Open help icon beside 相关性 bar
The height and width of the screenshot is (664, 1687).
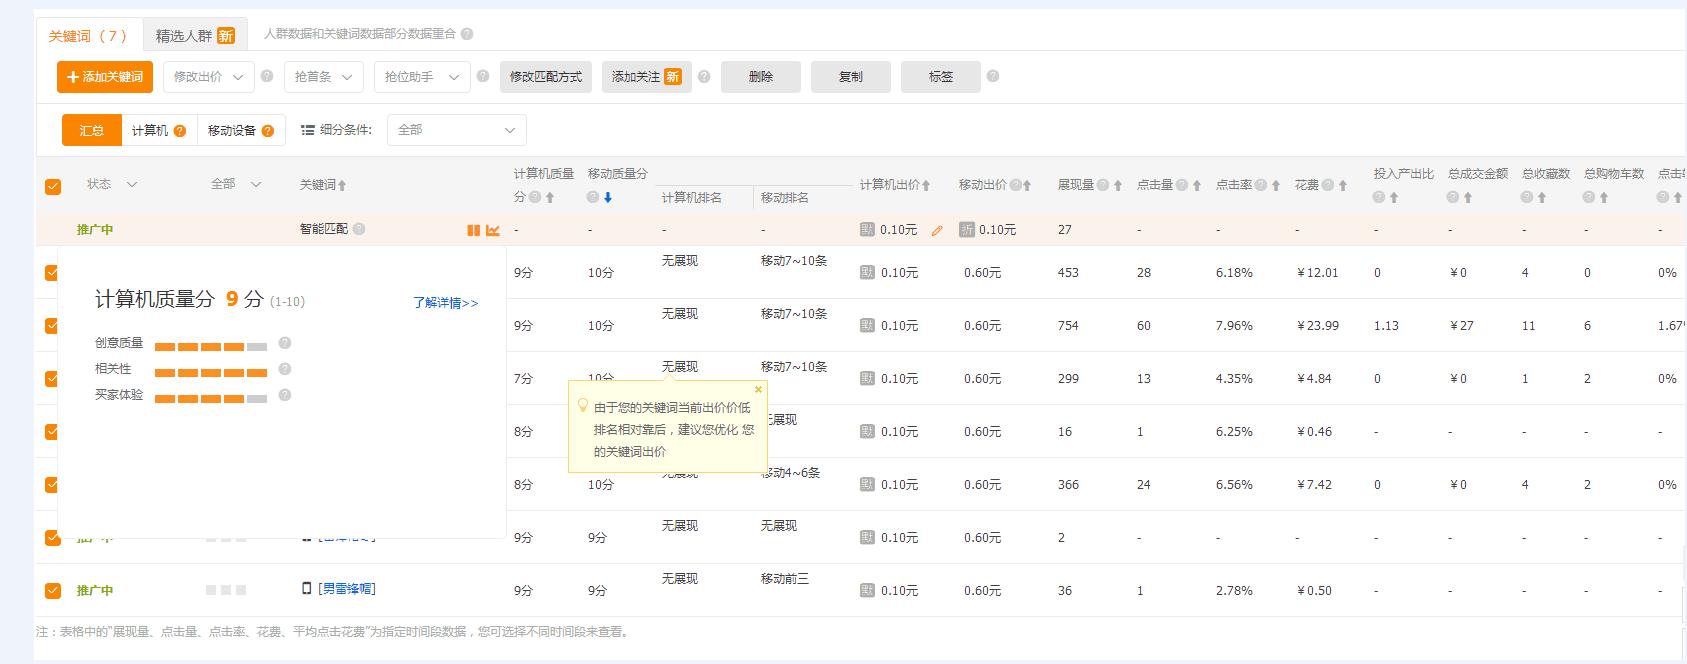click(285, 369)
